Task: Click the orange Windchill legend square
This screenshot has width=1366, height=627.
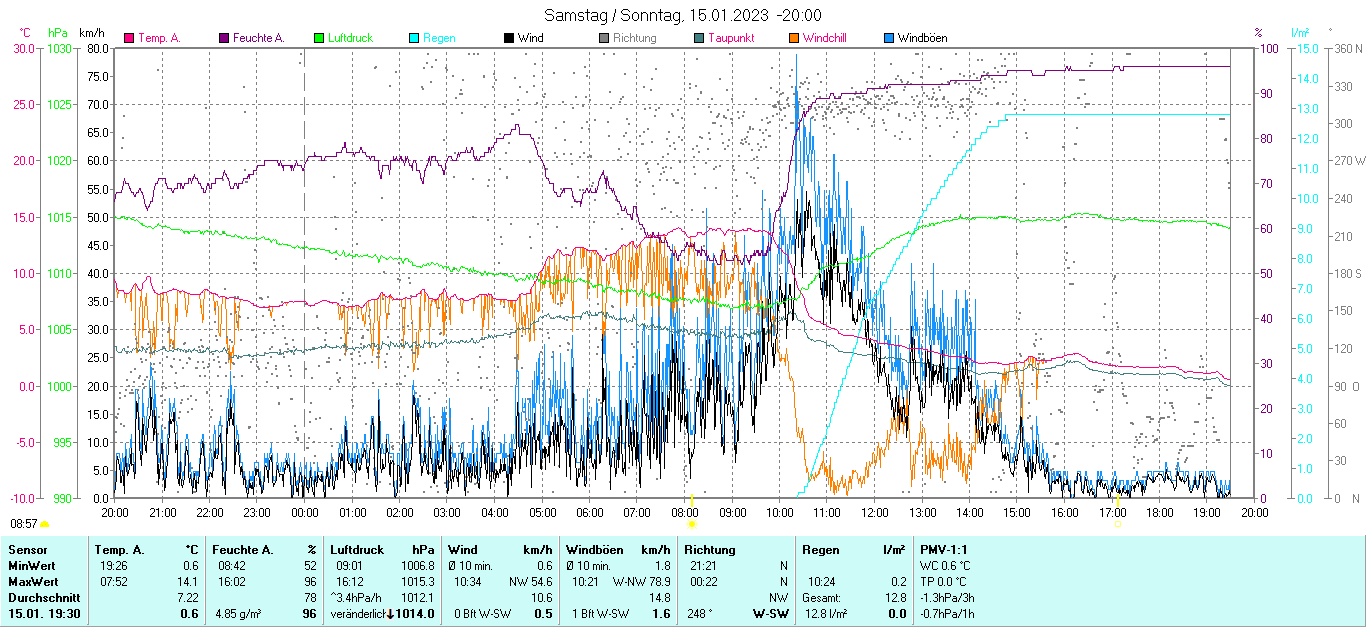Action: (794, 38)
